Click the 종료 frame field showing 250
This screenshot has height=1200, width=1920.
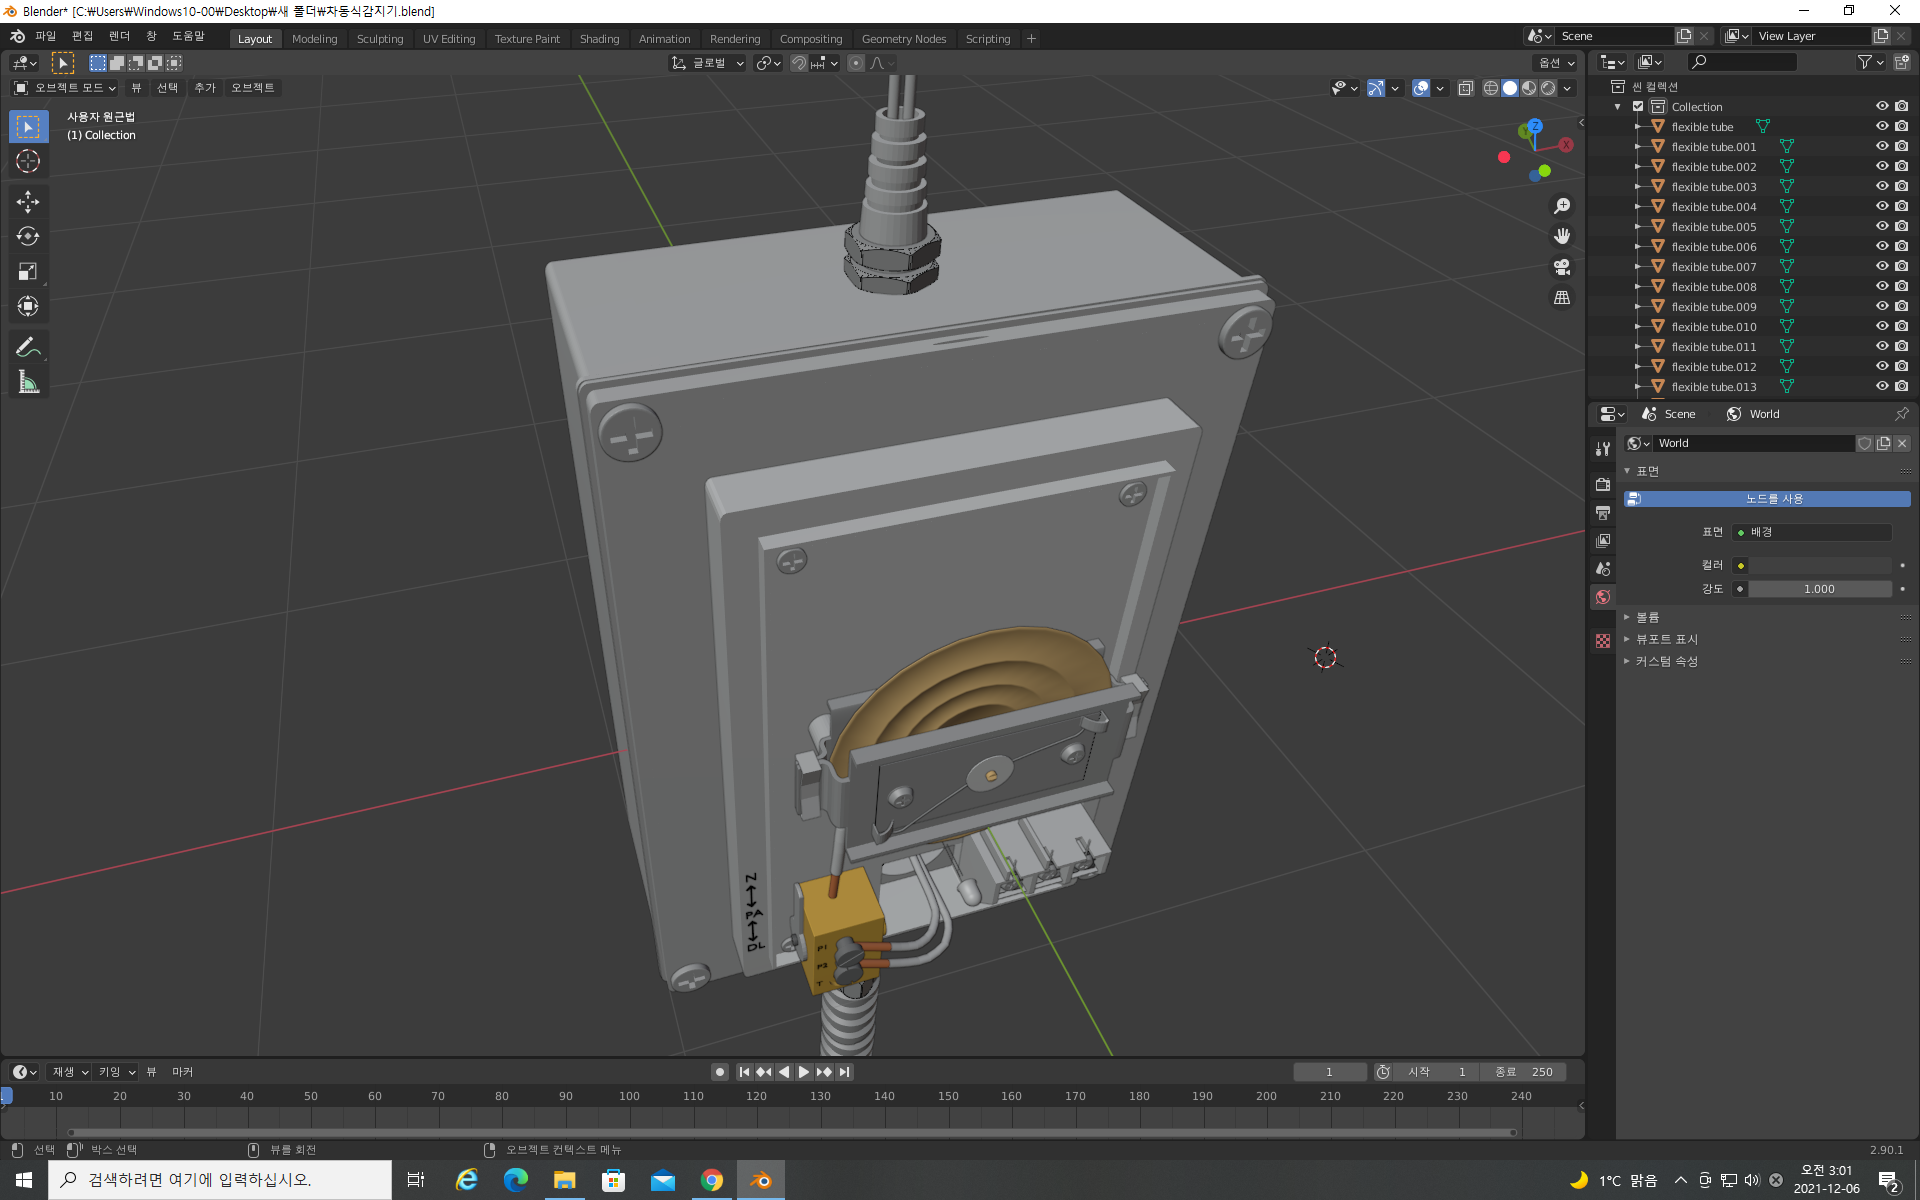tap(1525, 1072)
